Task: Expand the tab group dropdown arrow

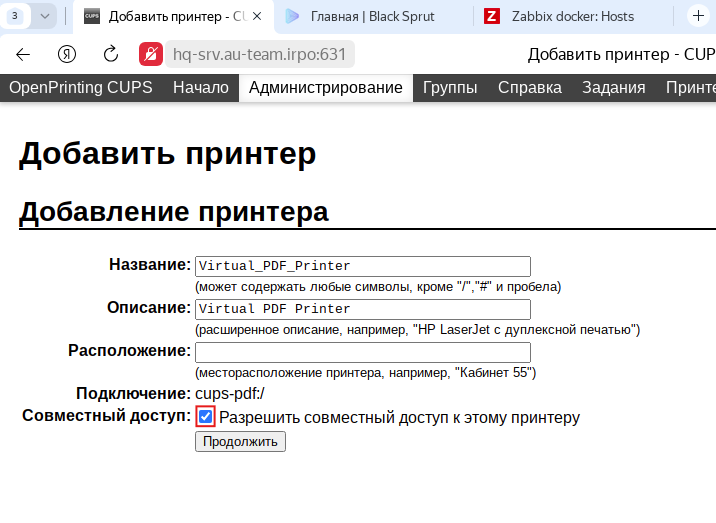Action: [45, 16]
